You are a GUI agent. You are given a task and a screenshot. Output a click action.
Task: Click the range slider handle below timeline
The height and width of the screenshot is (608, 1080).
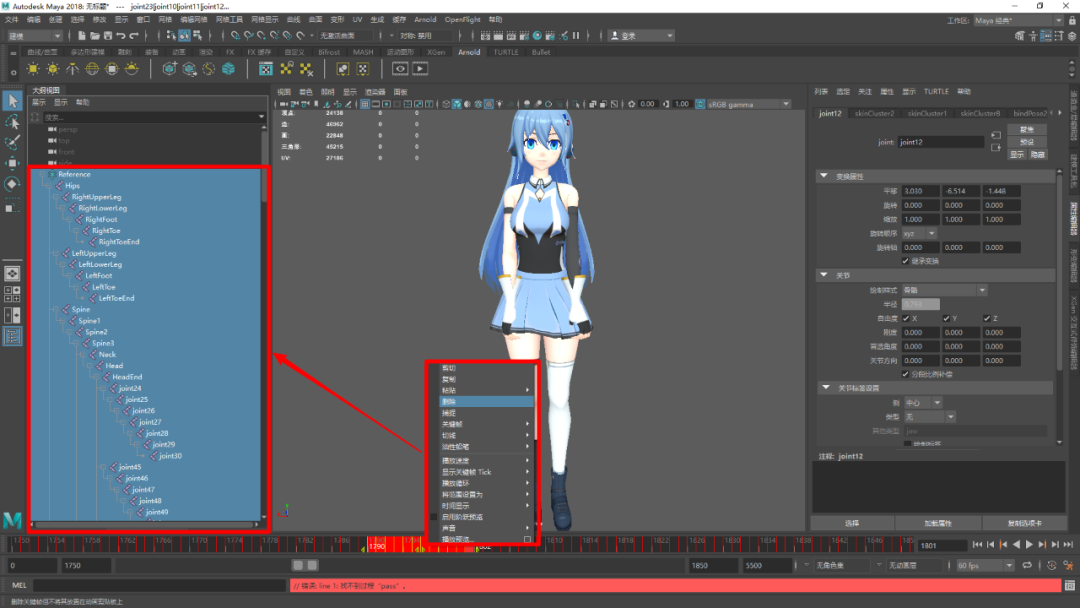click(x=305, y=565)
